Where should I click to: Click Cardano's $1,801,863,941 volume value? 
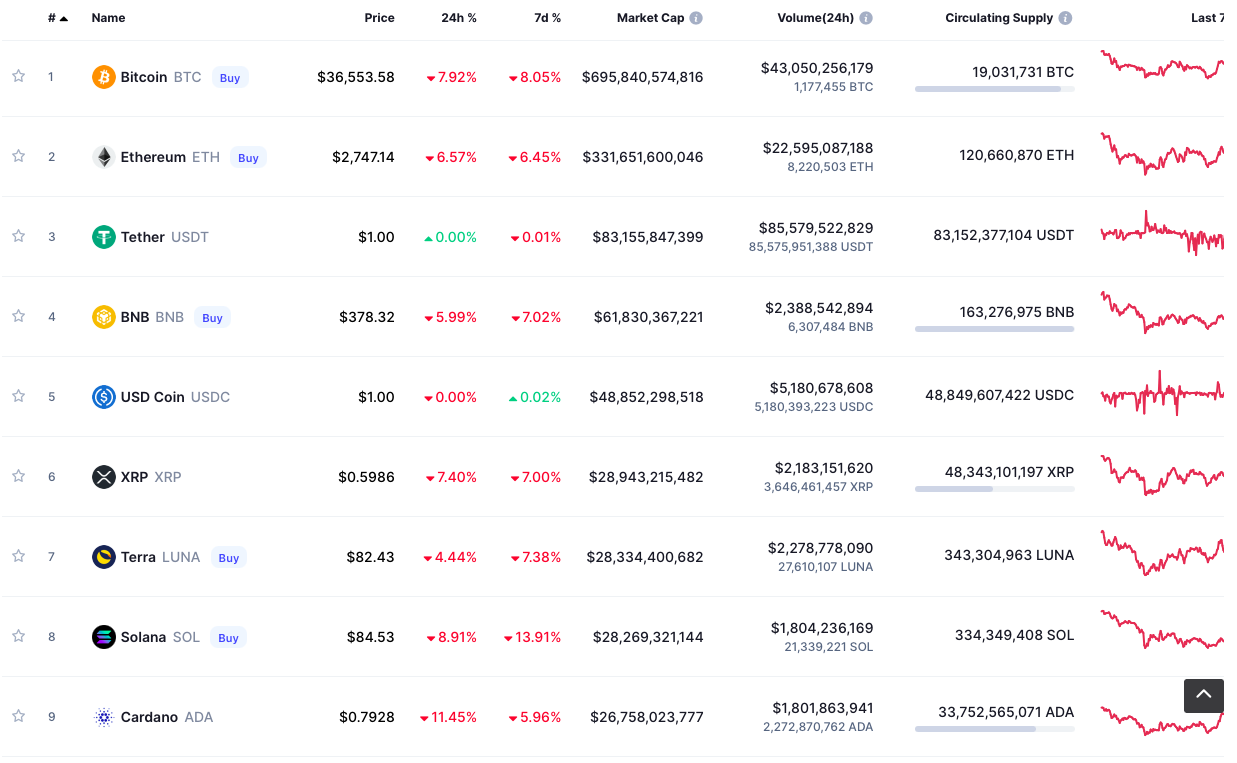pyautogui.click(x=823, y=708)
